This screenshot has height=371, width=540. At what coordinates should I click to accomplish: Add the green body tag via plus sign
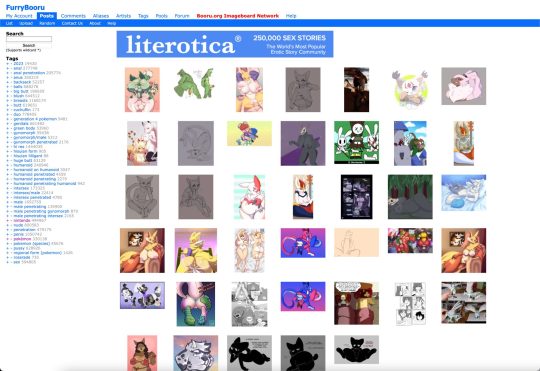[7, 128]
